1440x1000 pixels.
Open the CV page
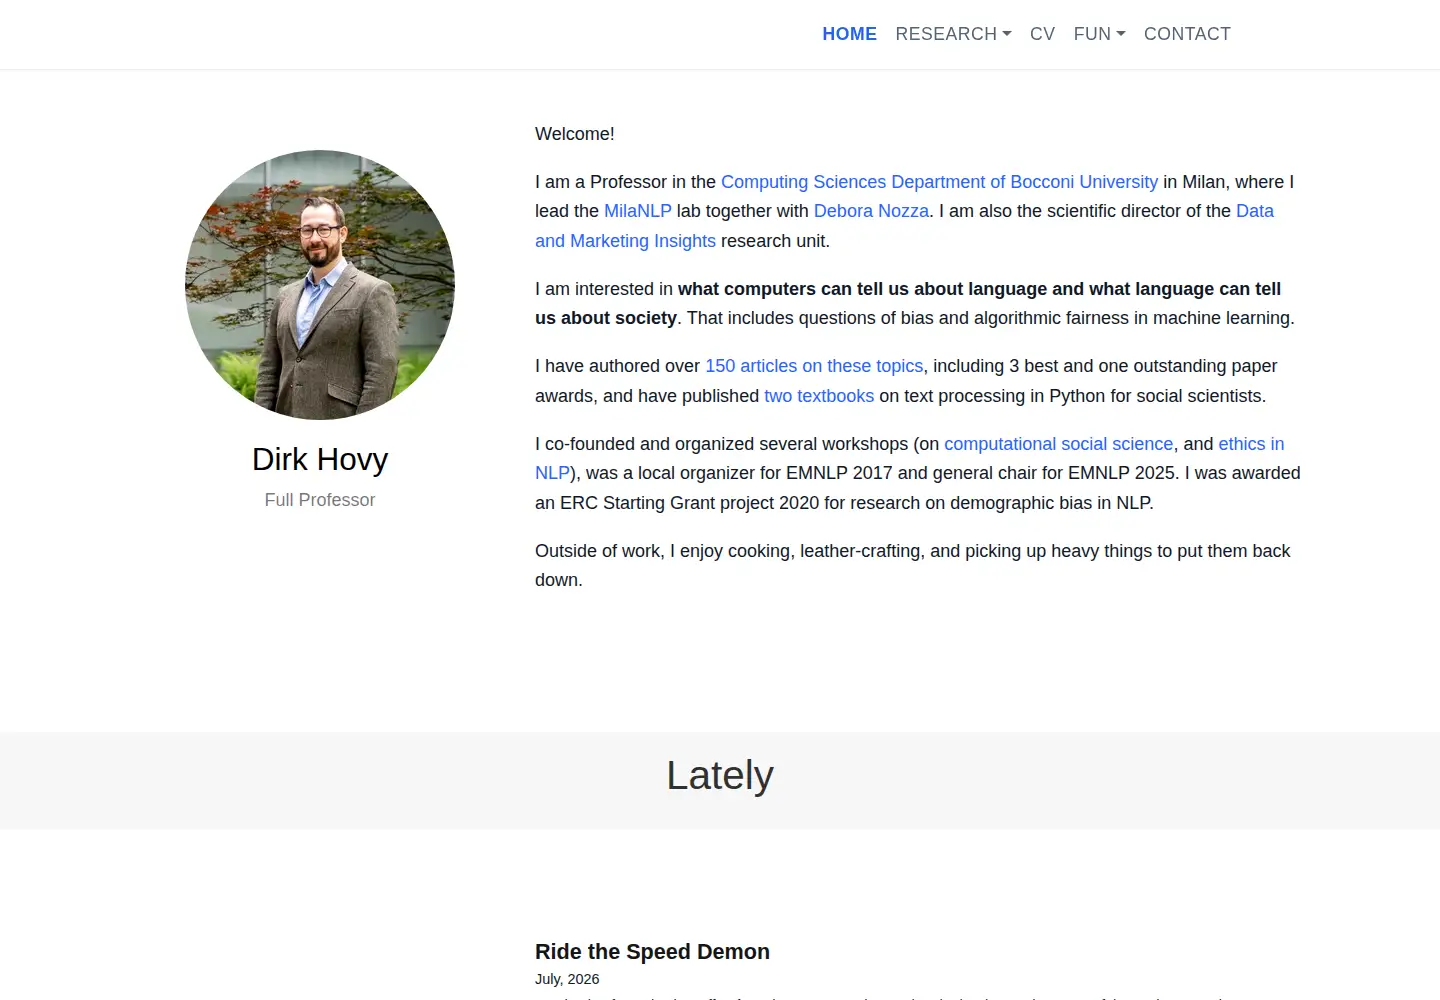pos(1042,34)
